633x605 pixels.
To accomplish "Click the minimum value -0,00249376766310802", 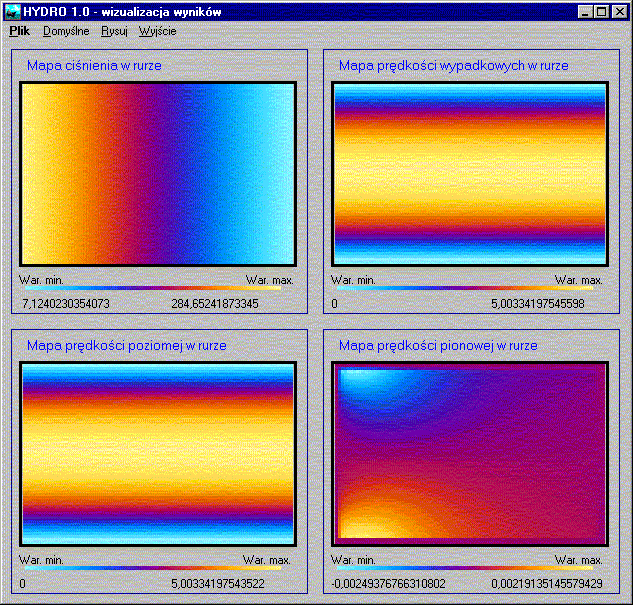I will click(x=388, y=584).
